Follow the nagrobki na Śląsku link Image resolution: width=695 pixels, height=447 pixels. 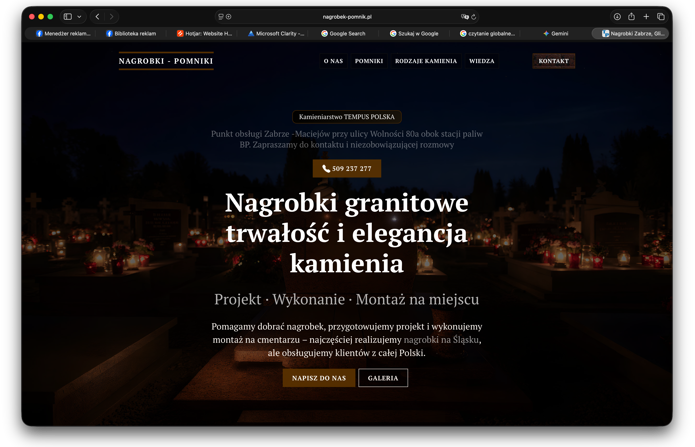[x=441, y=340]
